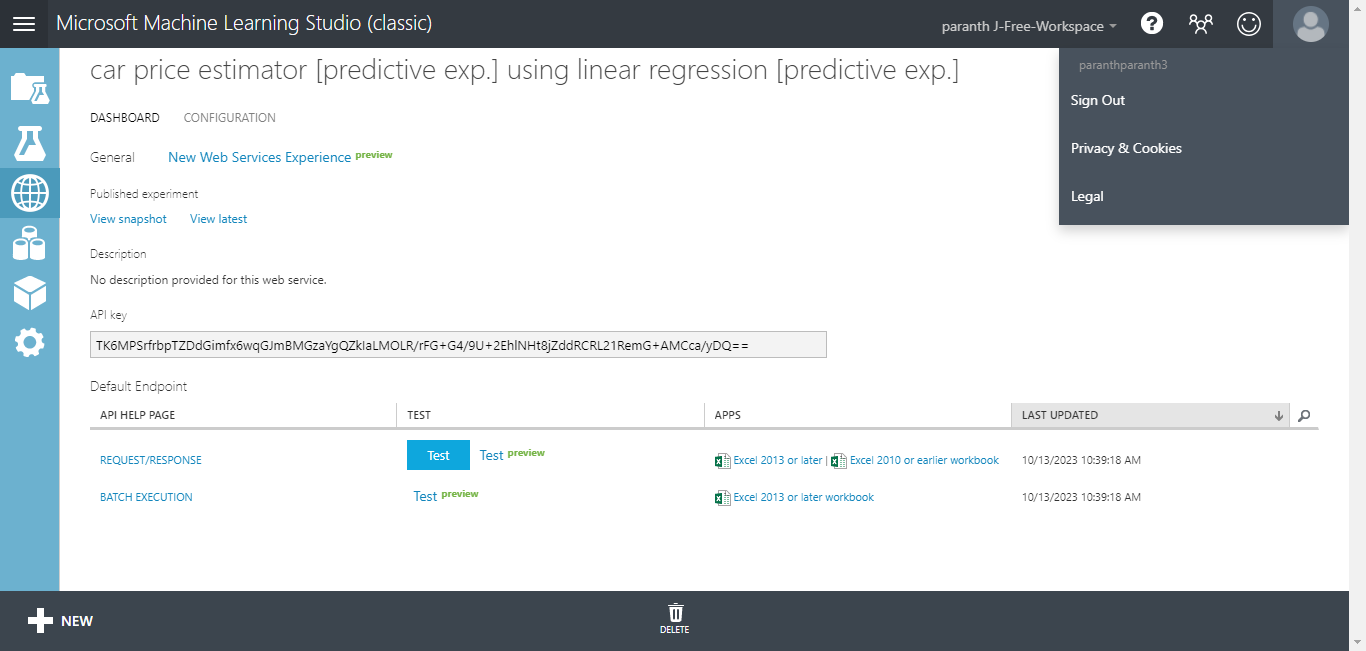Toggle the LAST UPDATED sort arrow
This screenshot has width=1366, height=651.
tap(1277, 414)
